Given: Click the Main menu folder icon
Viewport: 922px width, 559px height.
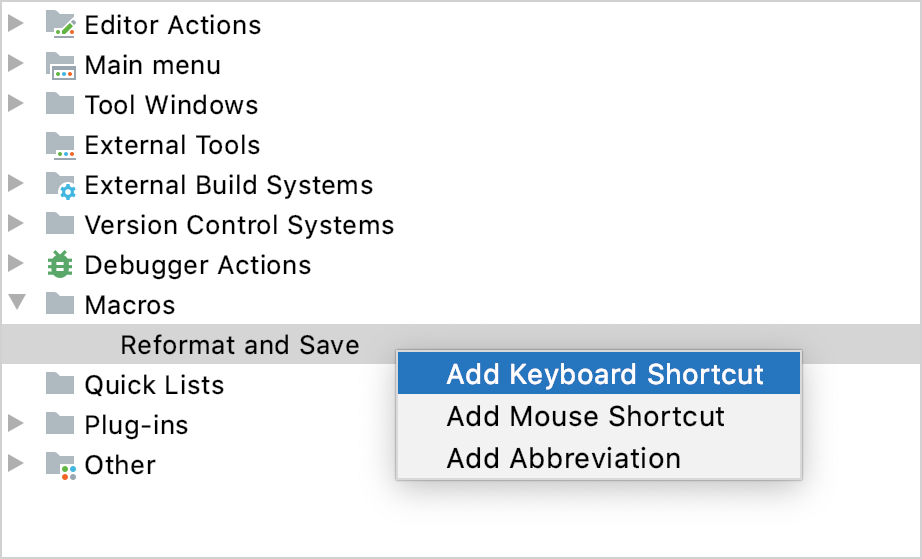Looking at the screenshot, I should point(60,65).
